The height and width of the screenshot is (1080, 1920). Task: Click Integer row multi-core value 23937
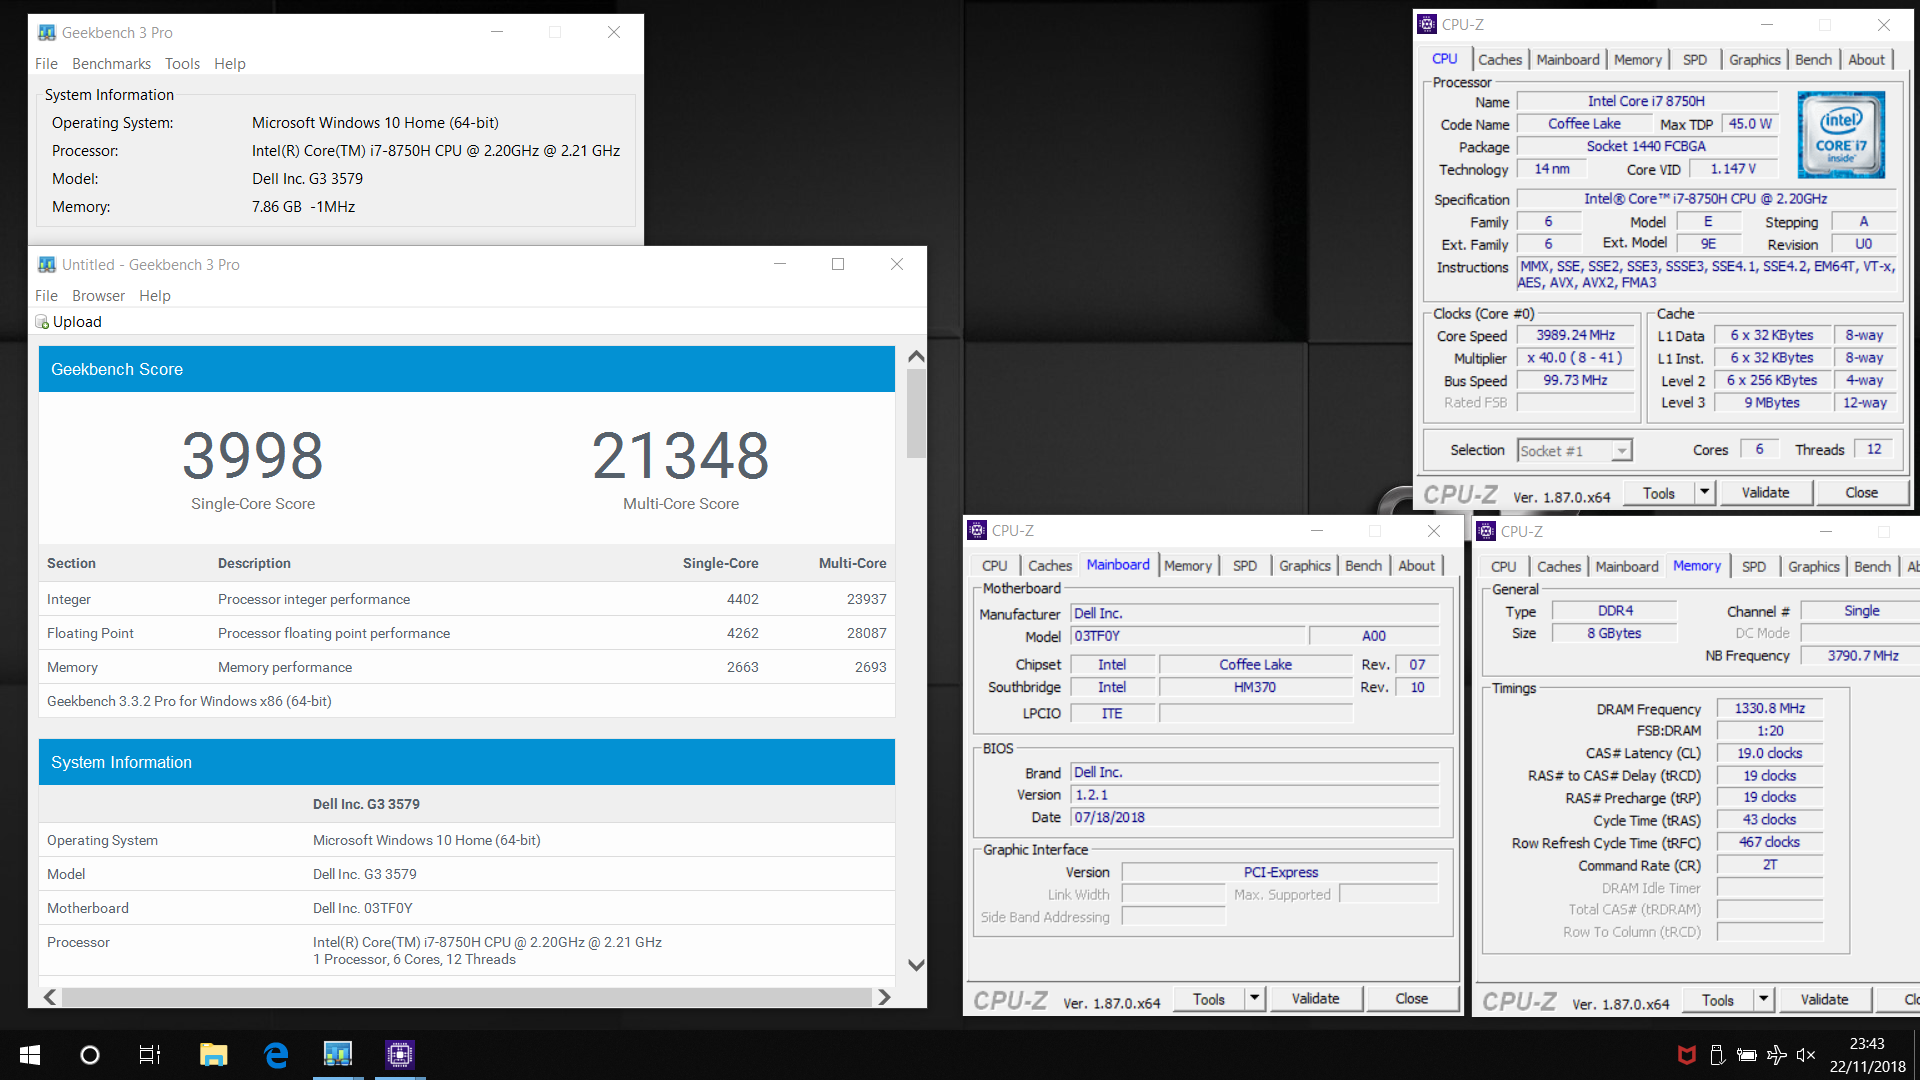coord(866,600)
